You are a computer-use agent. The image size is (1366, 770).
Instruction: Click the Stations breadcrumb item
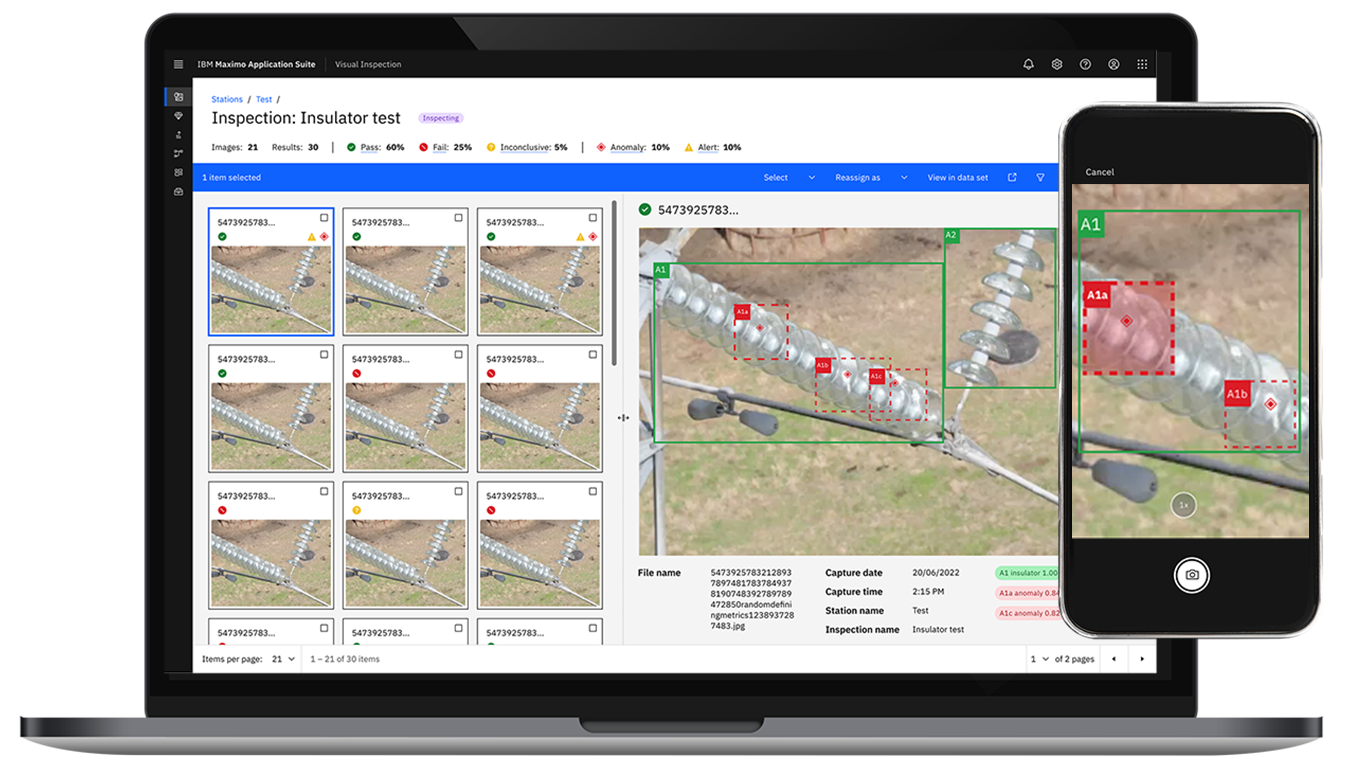pos(226,99)
